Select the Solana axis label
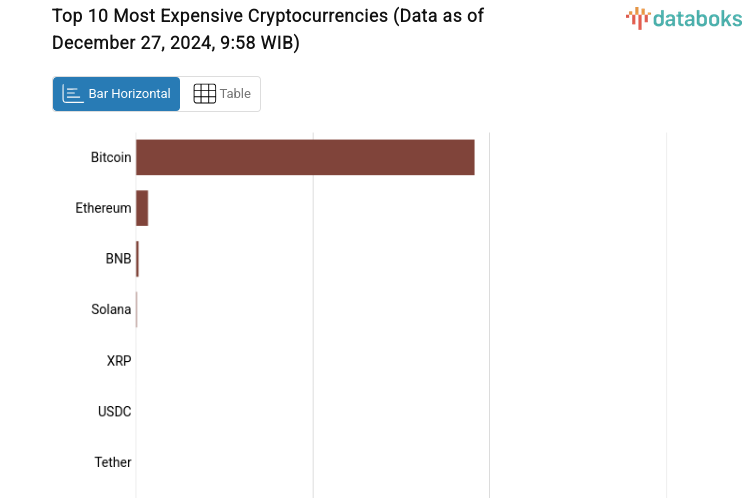 click(111, 309)
